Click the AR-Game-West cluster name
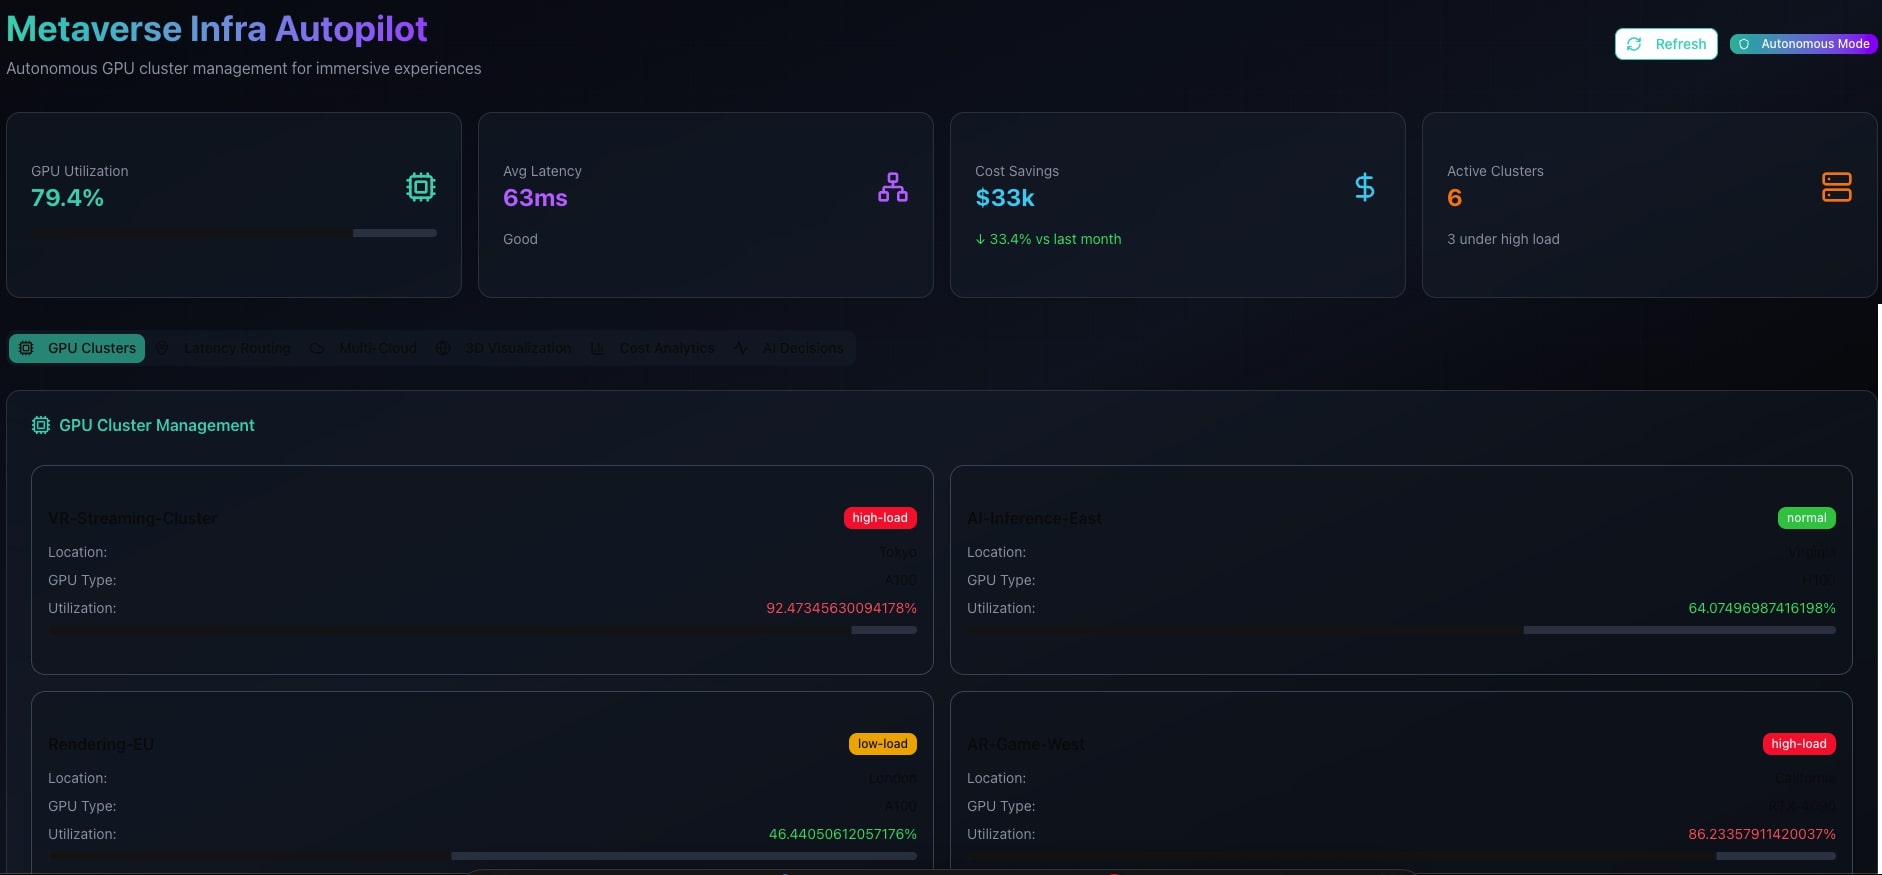Screen dimensions: 1882x875 (x=1025, y=744)
